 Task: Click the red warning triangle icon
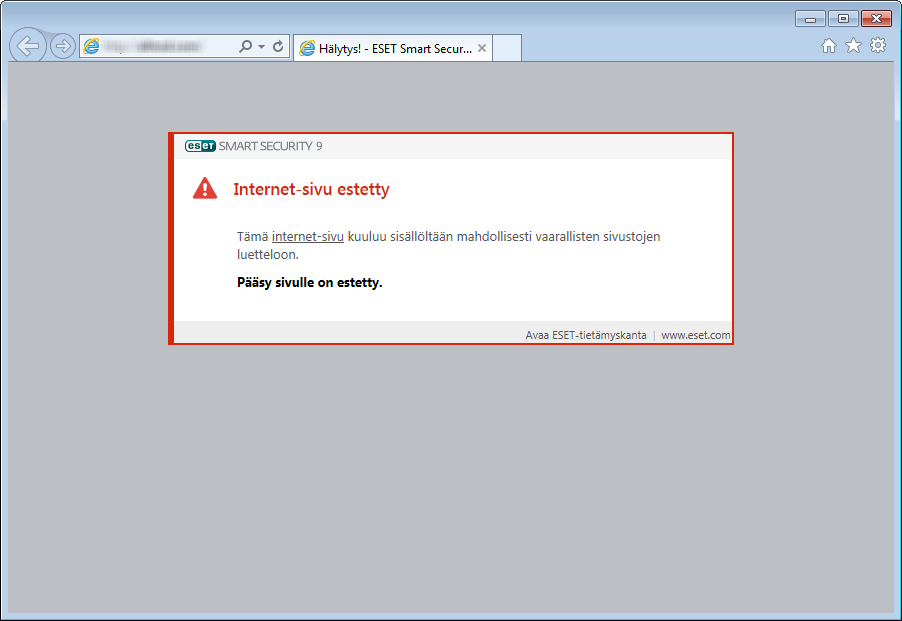[x=205, y=188]
